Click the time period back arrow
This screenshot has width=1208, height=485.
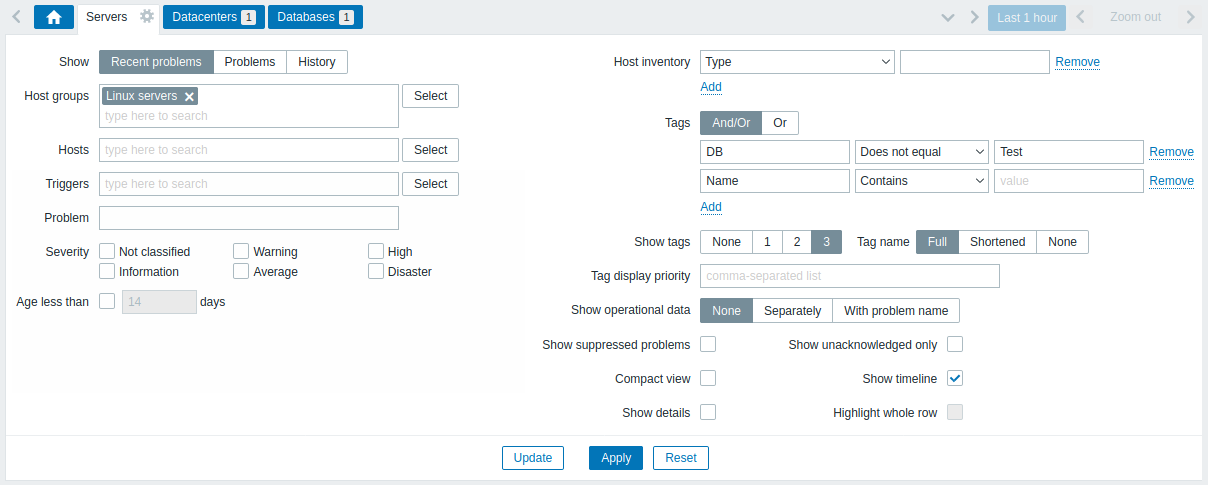click(1080, 17)
